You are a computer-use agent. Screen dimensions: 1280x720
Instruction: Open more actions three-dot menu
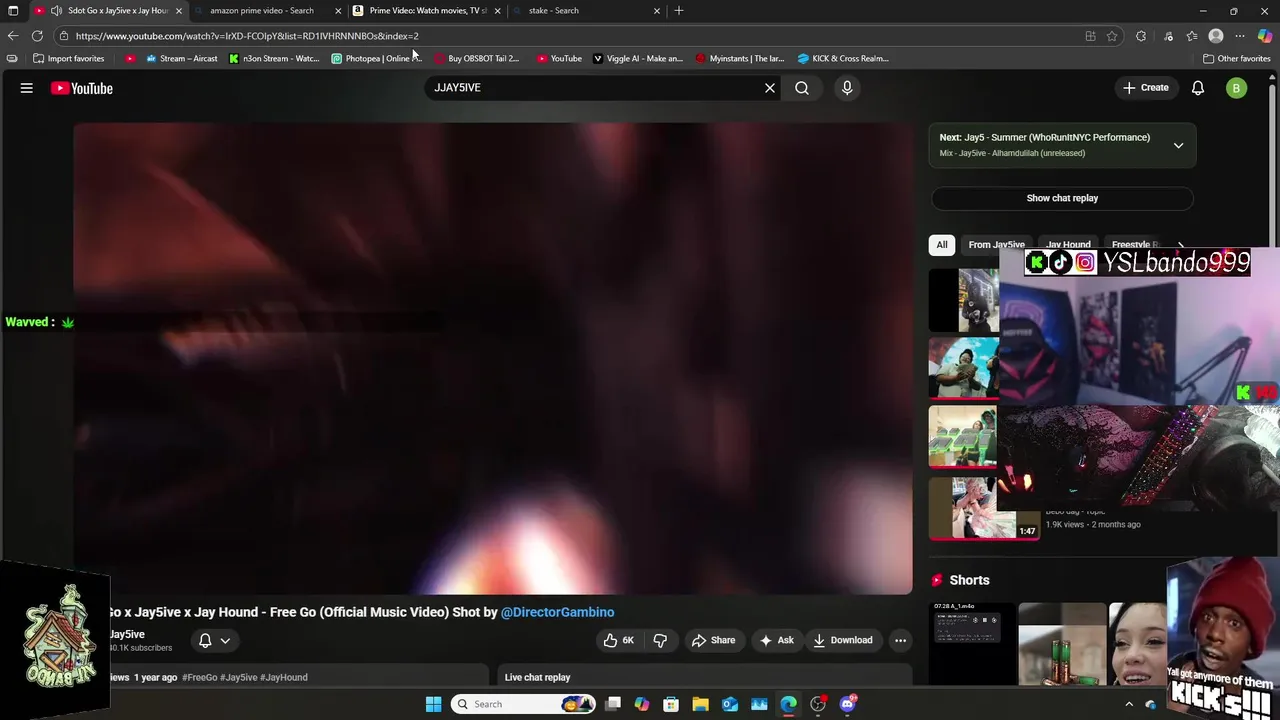(x=900, y=640)
